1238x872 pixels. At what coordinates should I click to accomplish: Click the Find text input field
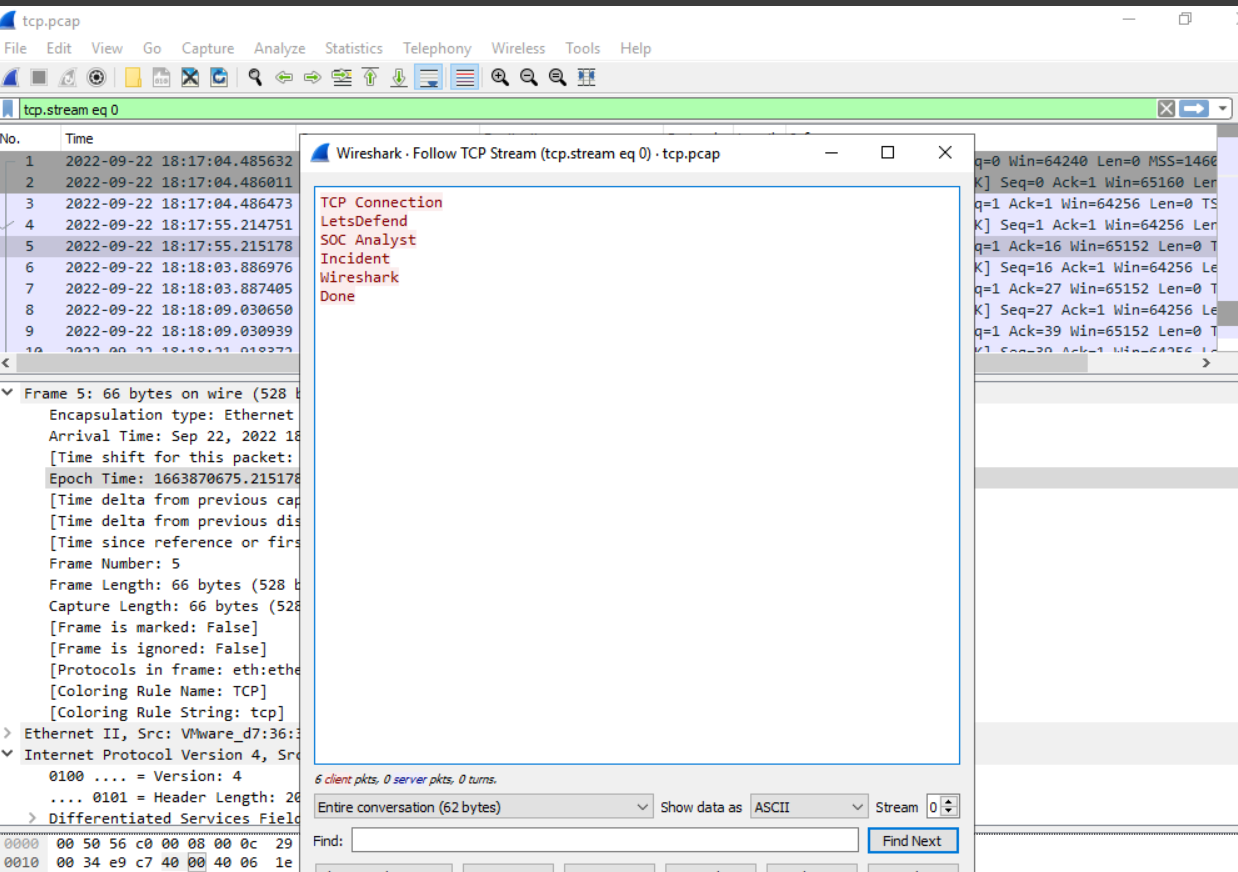pyautogui.click(x=604, y=841)
